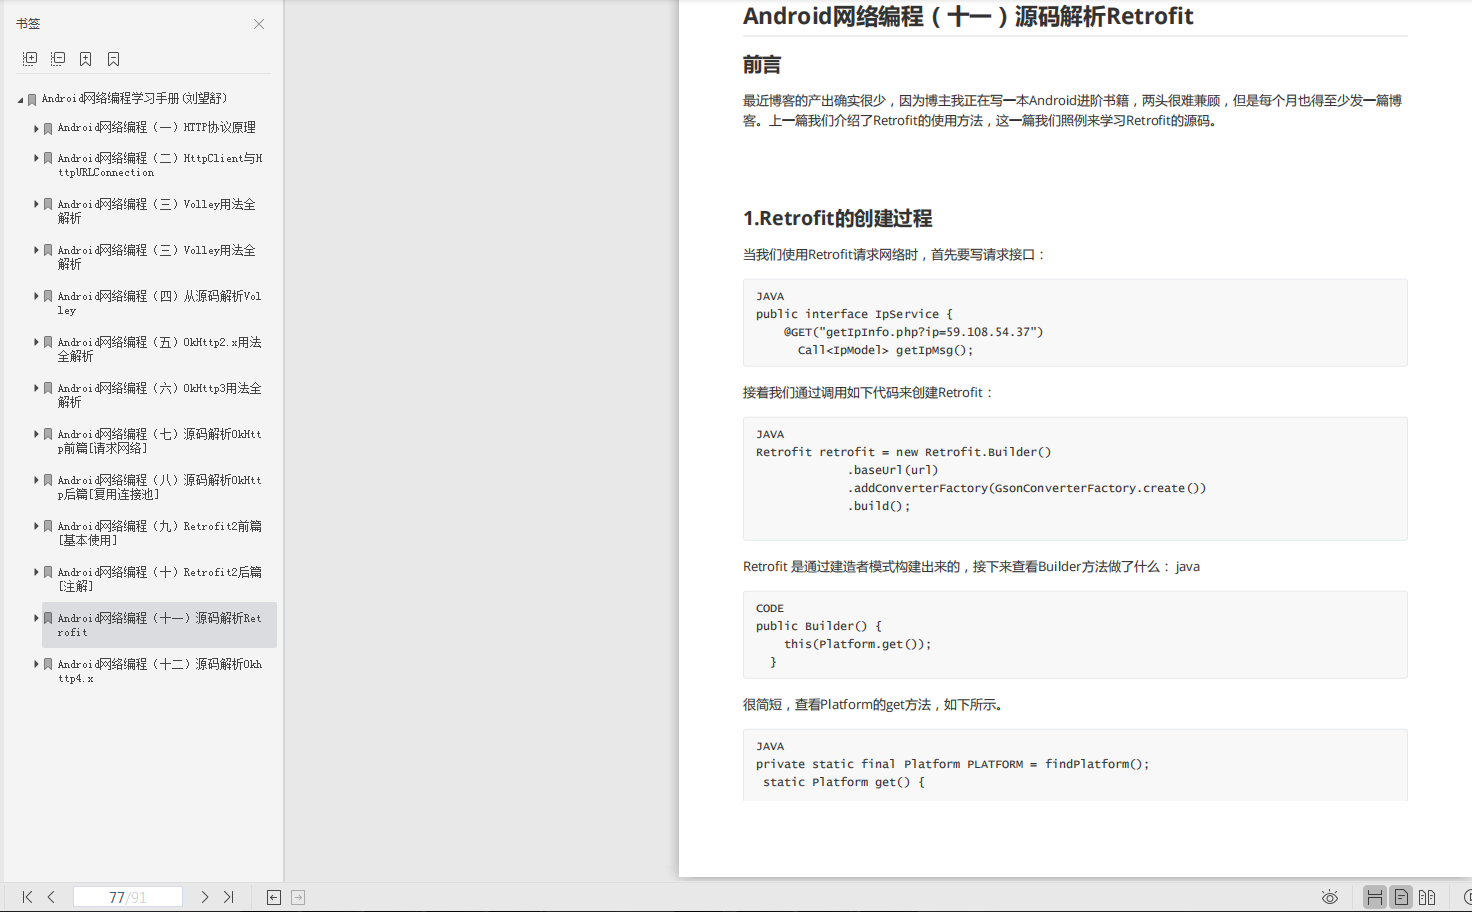Click code line private static final Platform PLATFORM

tap(952, 764)
